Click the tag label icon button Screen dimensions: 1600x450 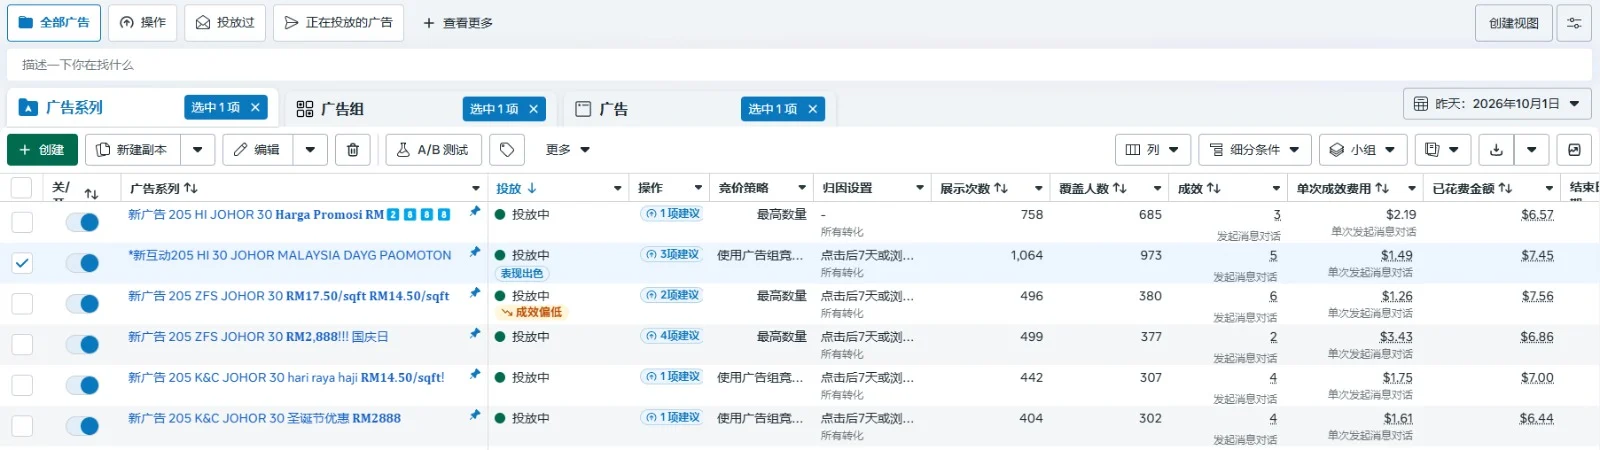coord(507,150)
